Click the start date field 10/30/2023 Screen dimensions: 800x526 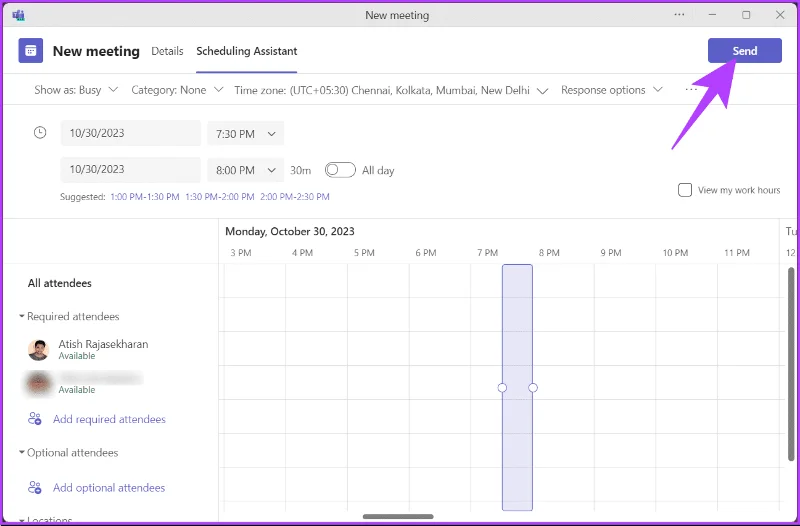click(x=131, y=133)
